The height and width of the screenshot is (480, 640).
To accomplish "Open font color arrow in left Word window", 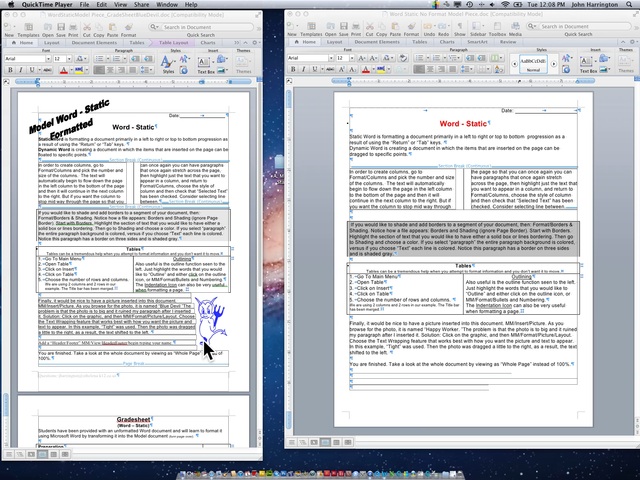I will click(71, 70).
